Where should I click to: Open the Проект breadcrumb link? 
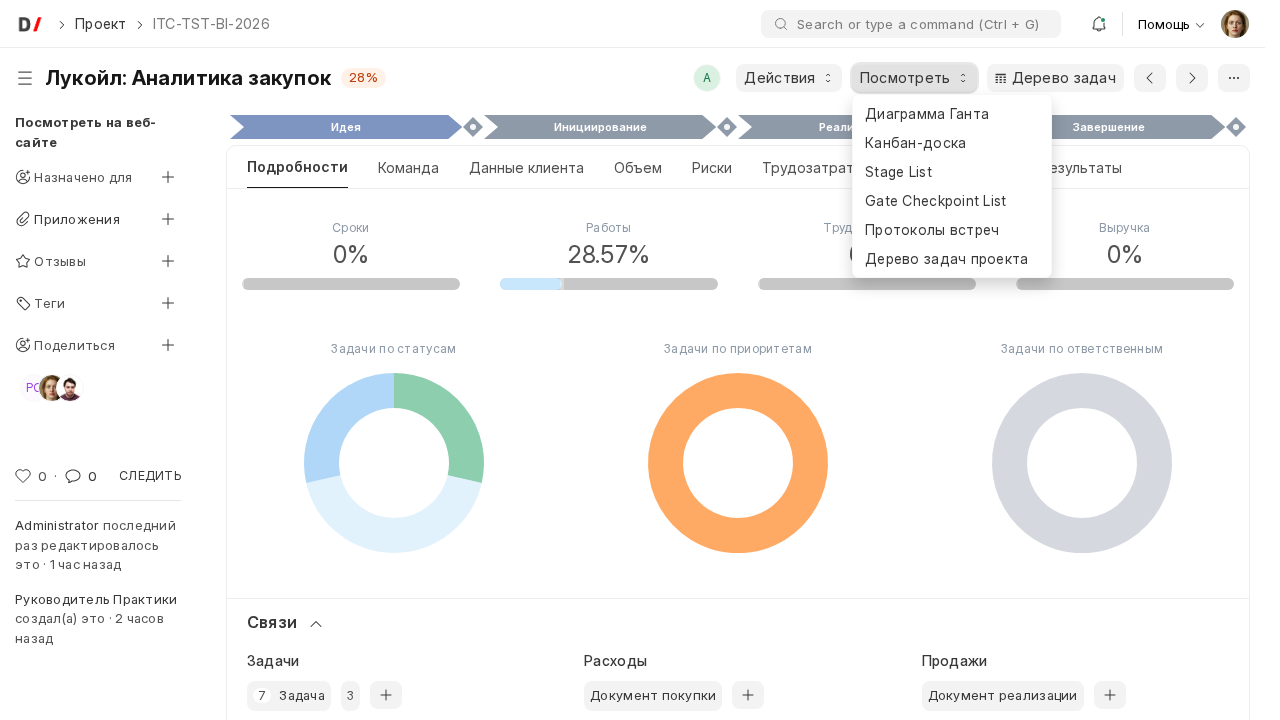100,24
